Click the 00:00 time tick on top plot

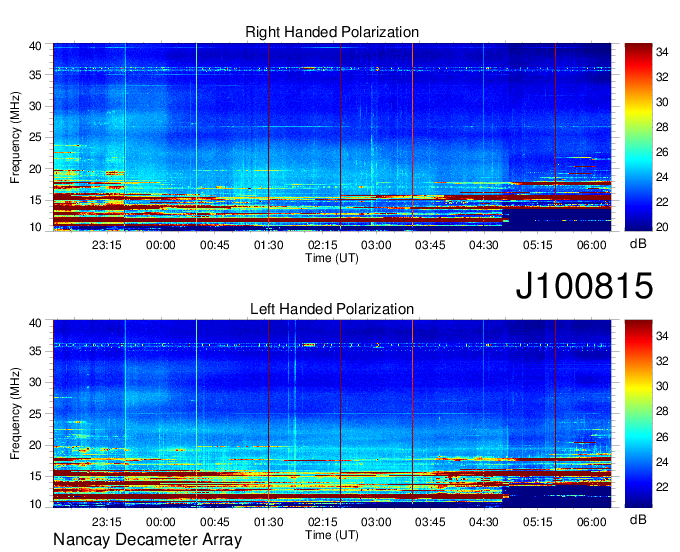pyautogui.click(x=160, y=245)
